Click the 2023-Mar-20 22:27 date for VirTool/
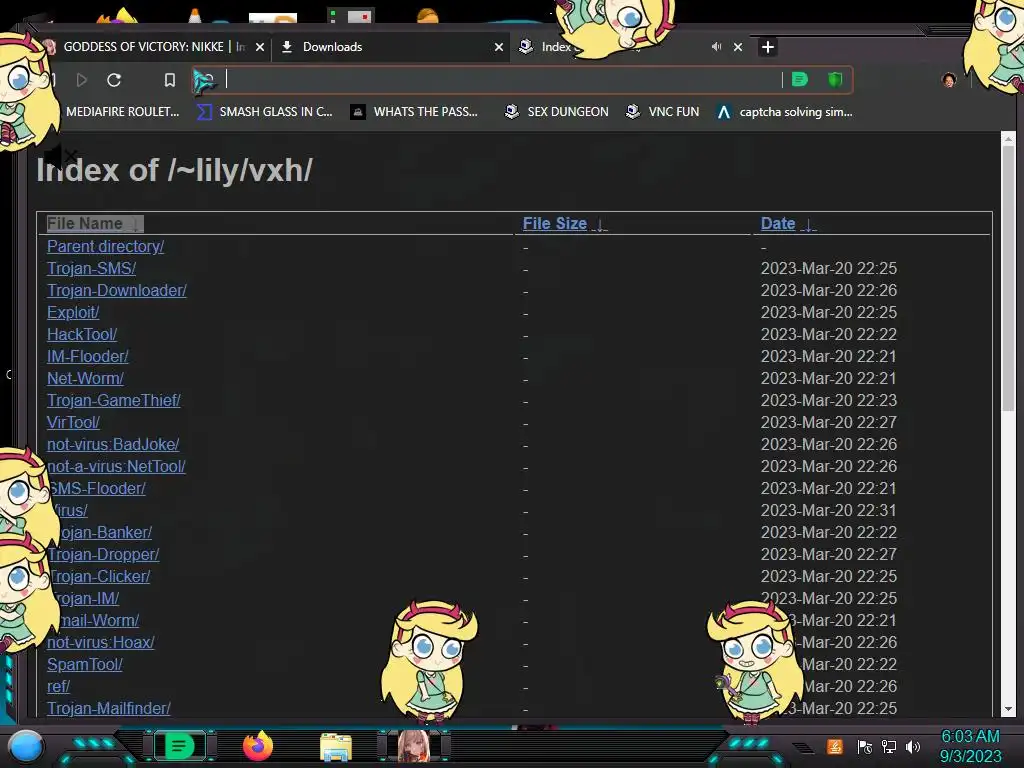The image size is (1024, 768). click(829, 423)
